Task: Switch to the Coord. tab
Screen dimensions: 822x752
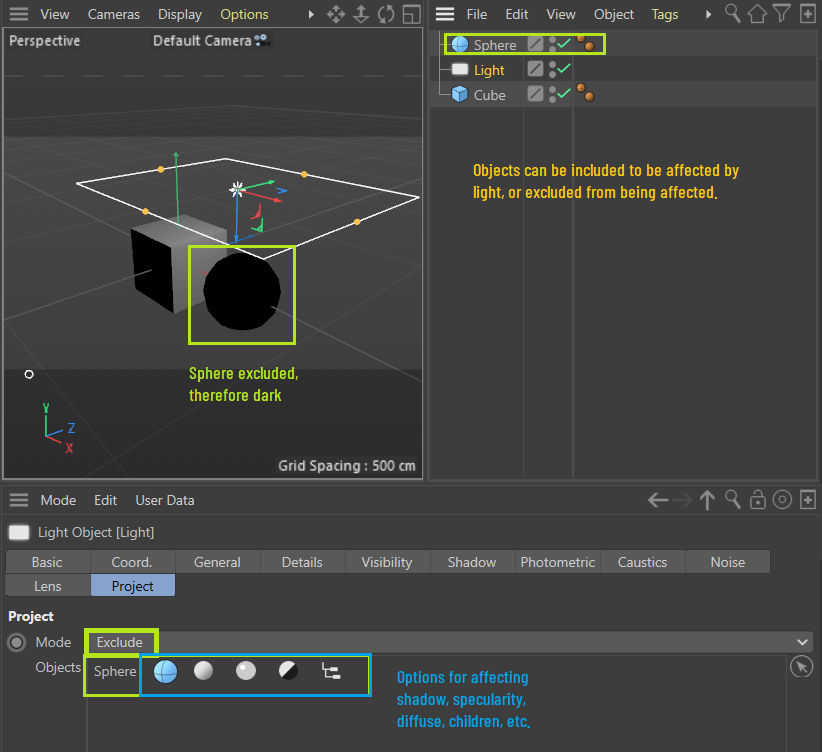Action: click(x=132, y=562)
